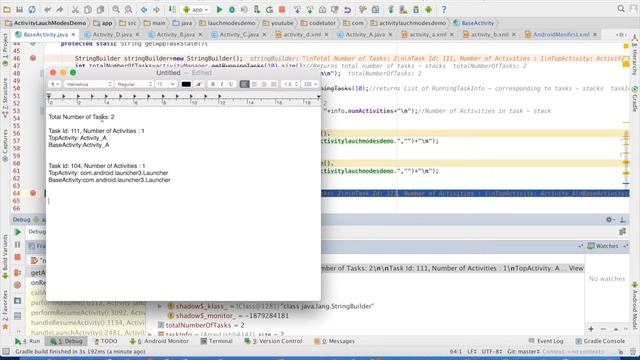Click the Pause Program icon in Debug
This screenshot has width=640, height=360.
18,244
